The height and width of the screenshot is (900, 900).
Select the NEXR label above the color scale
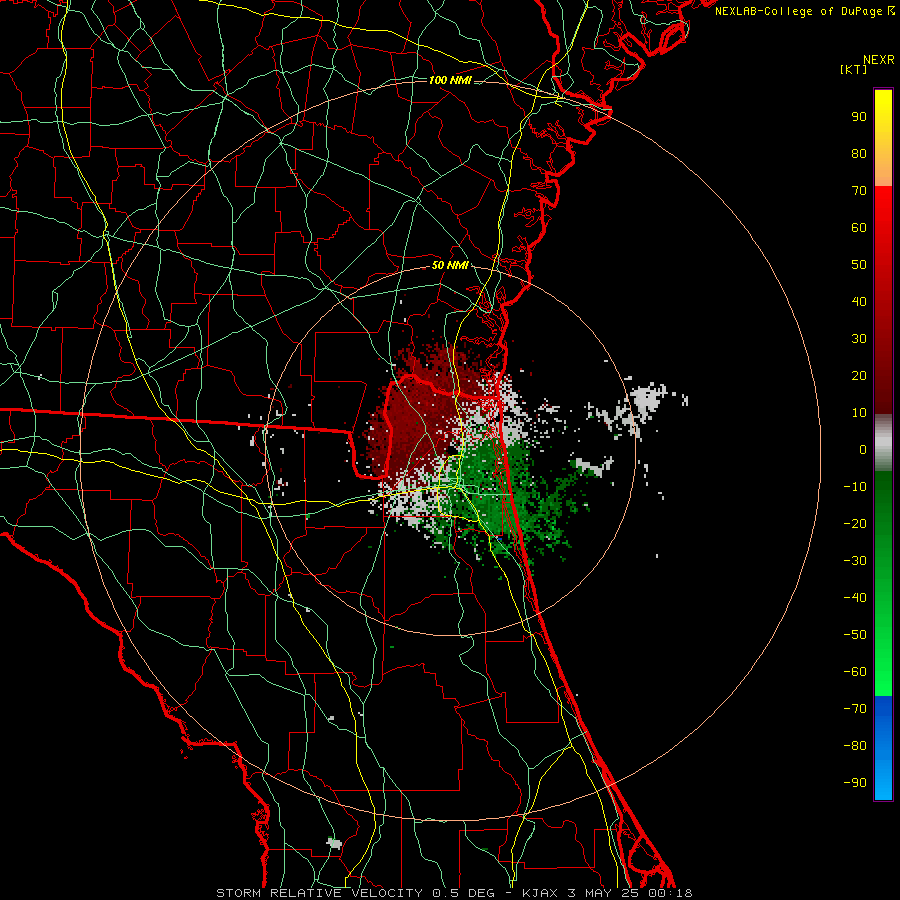click(879, 60)
